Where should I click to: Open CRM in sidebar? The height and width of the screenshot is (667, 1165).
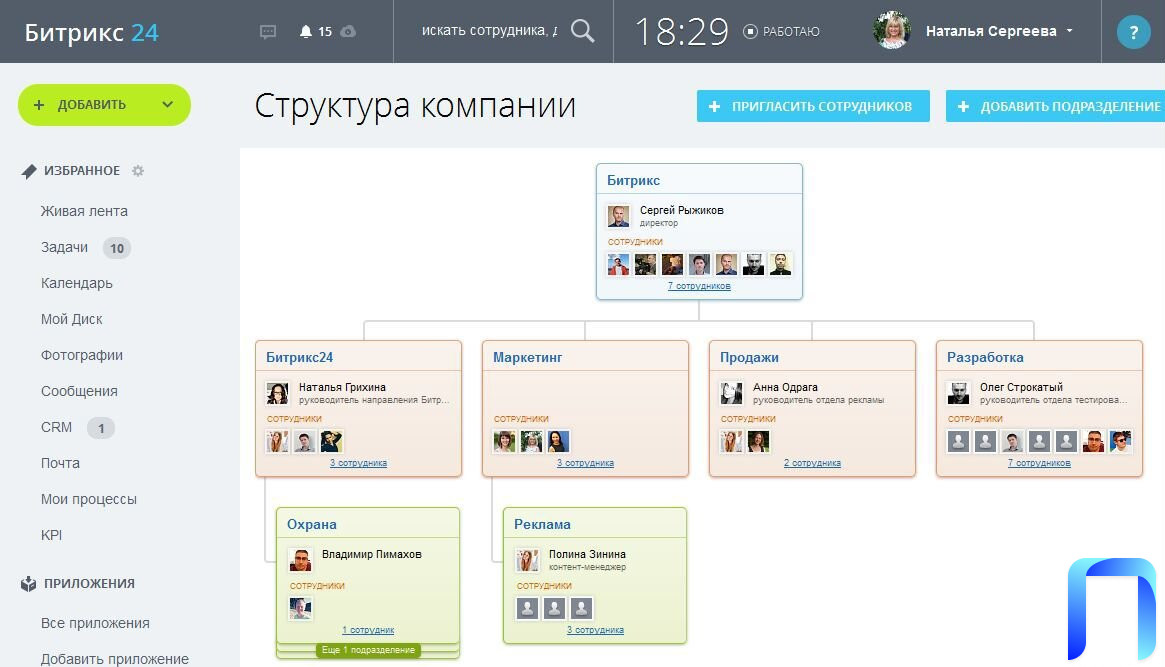click(56, 427)
